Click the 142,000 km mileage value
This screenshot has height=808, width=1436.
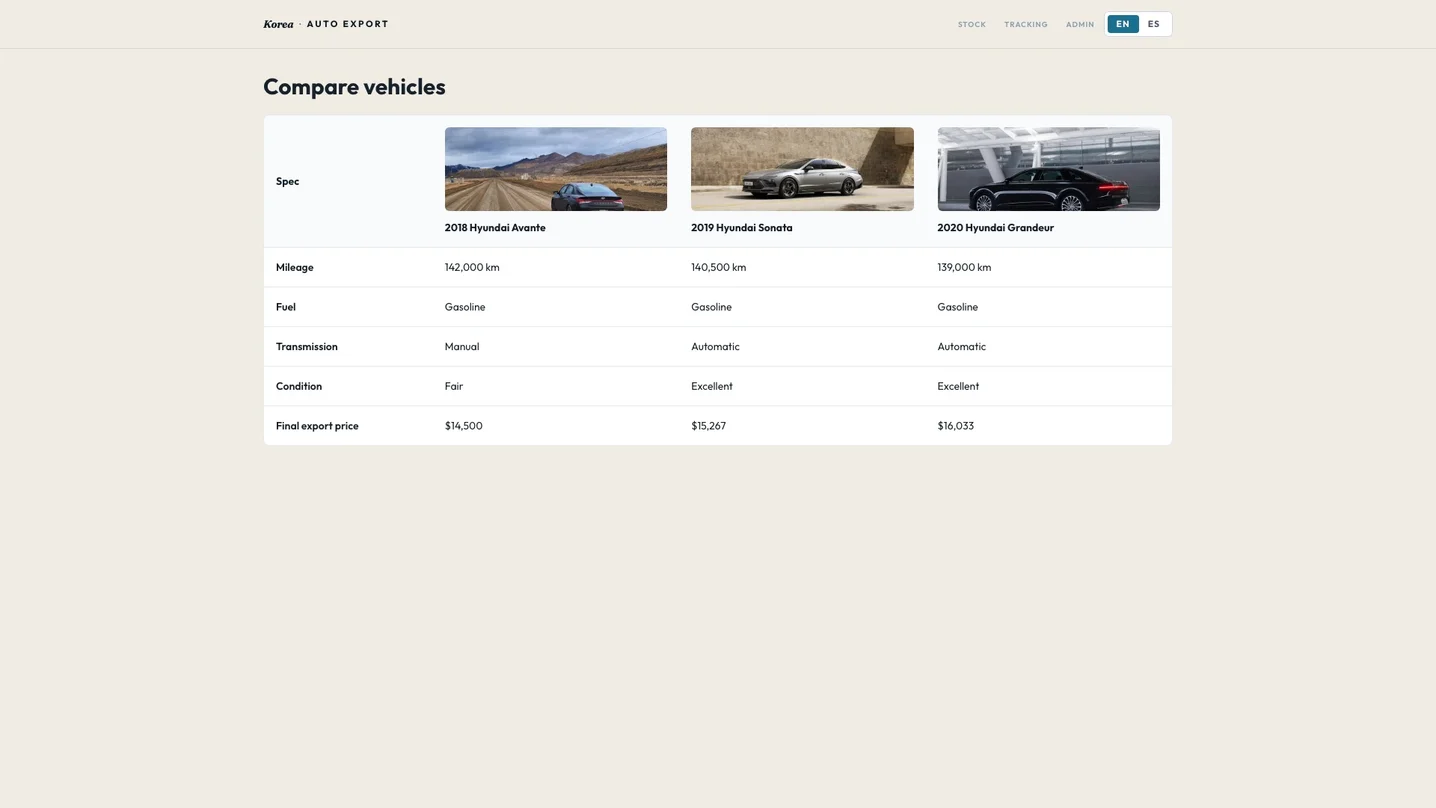click(472, 268)
